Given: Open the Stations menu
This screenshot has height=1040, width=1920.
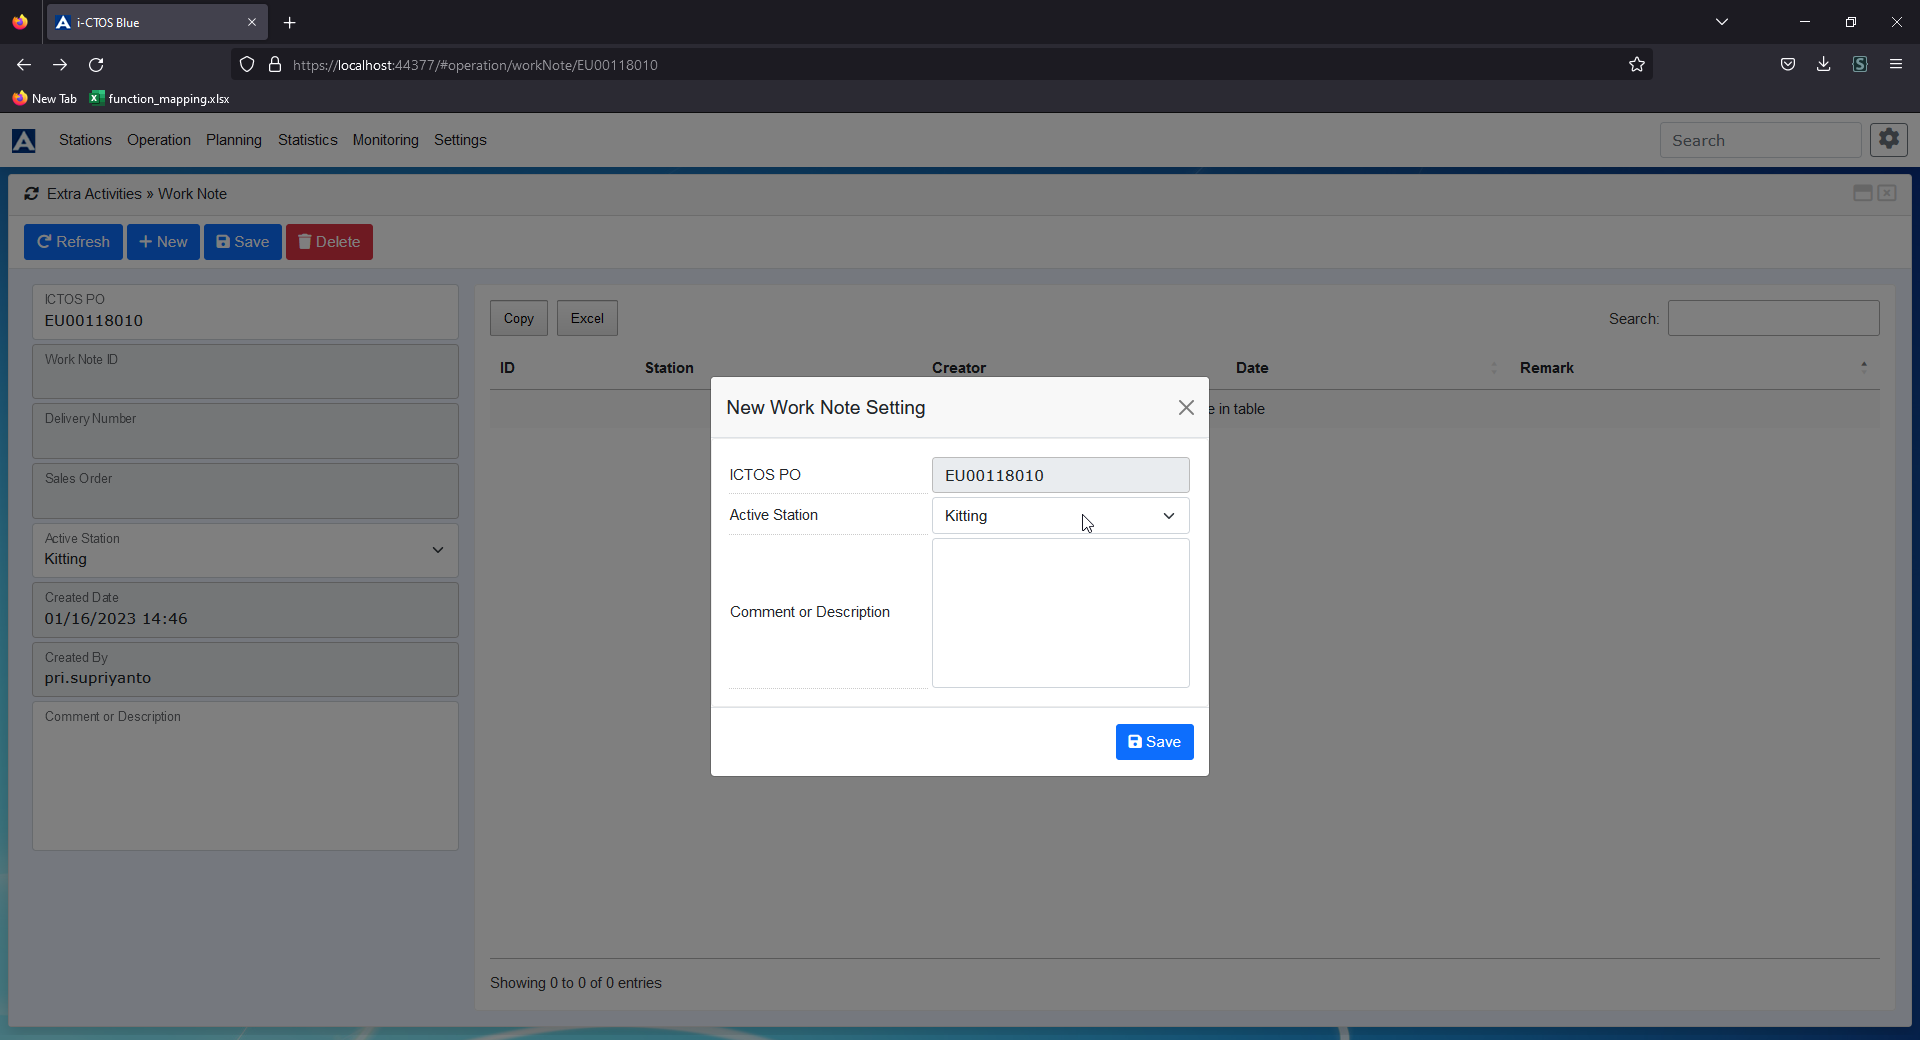Looking at the screenshot, I should (85, 140).
